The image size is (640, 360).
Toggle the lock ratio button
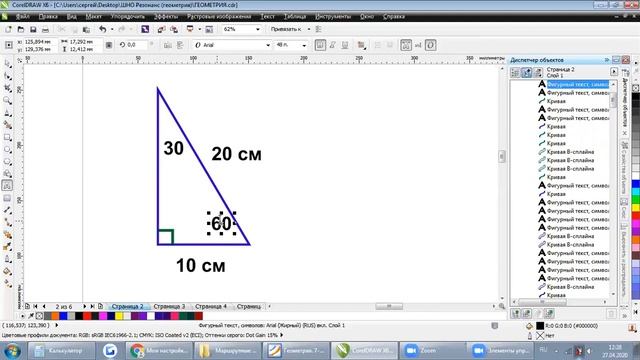click(109, 45)
